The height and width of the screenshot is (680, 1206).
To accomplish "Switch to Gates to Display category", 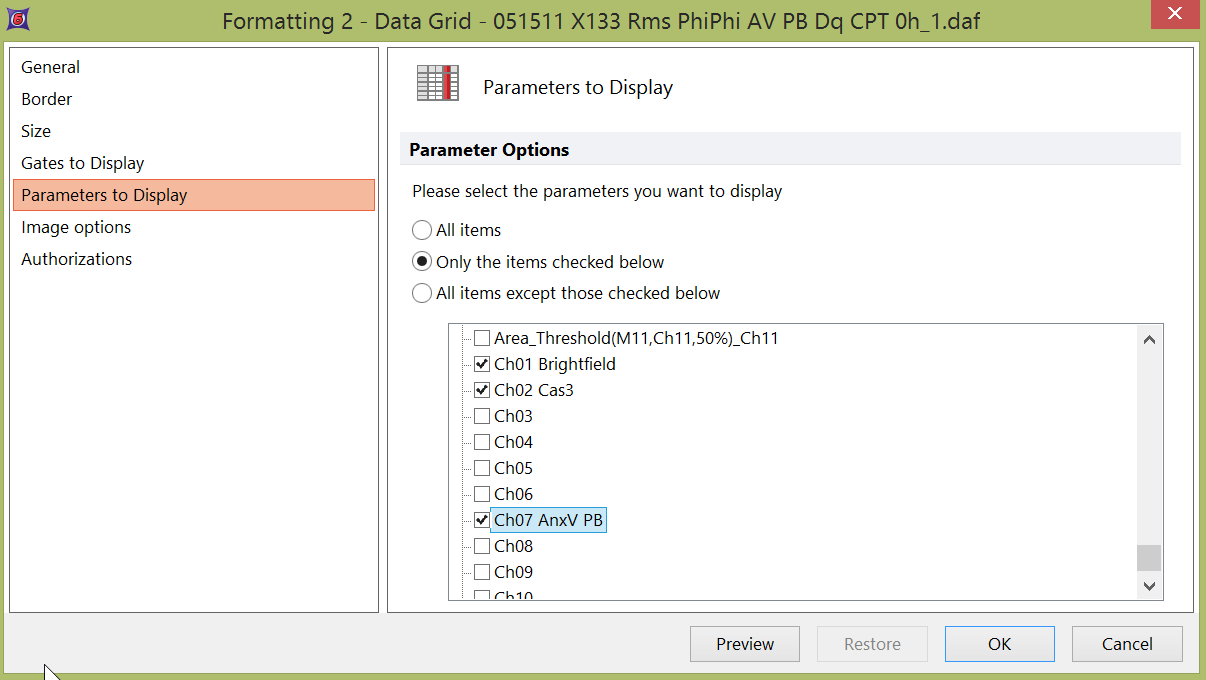I will click(x=83, y=163).
